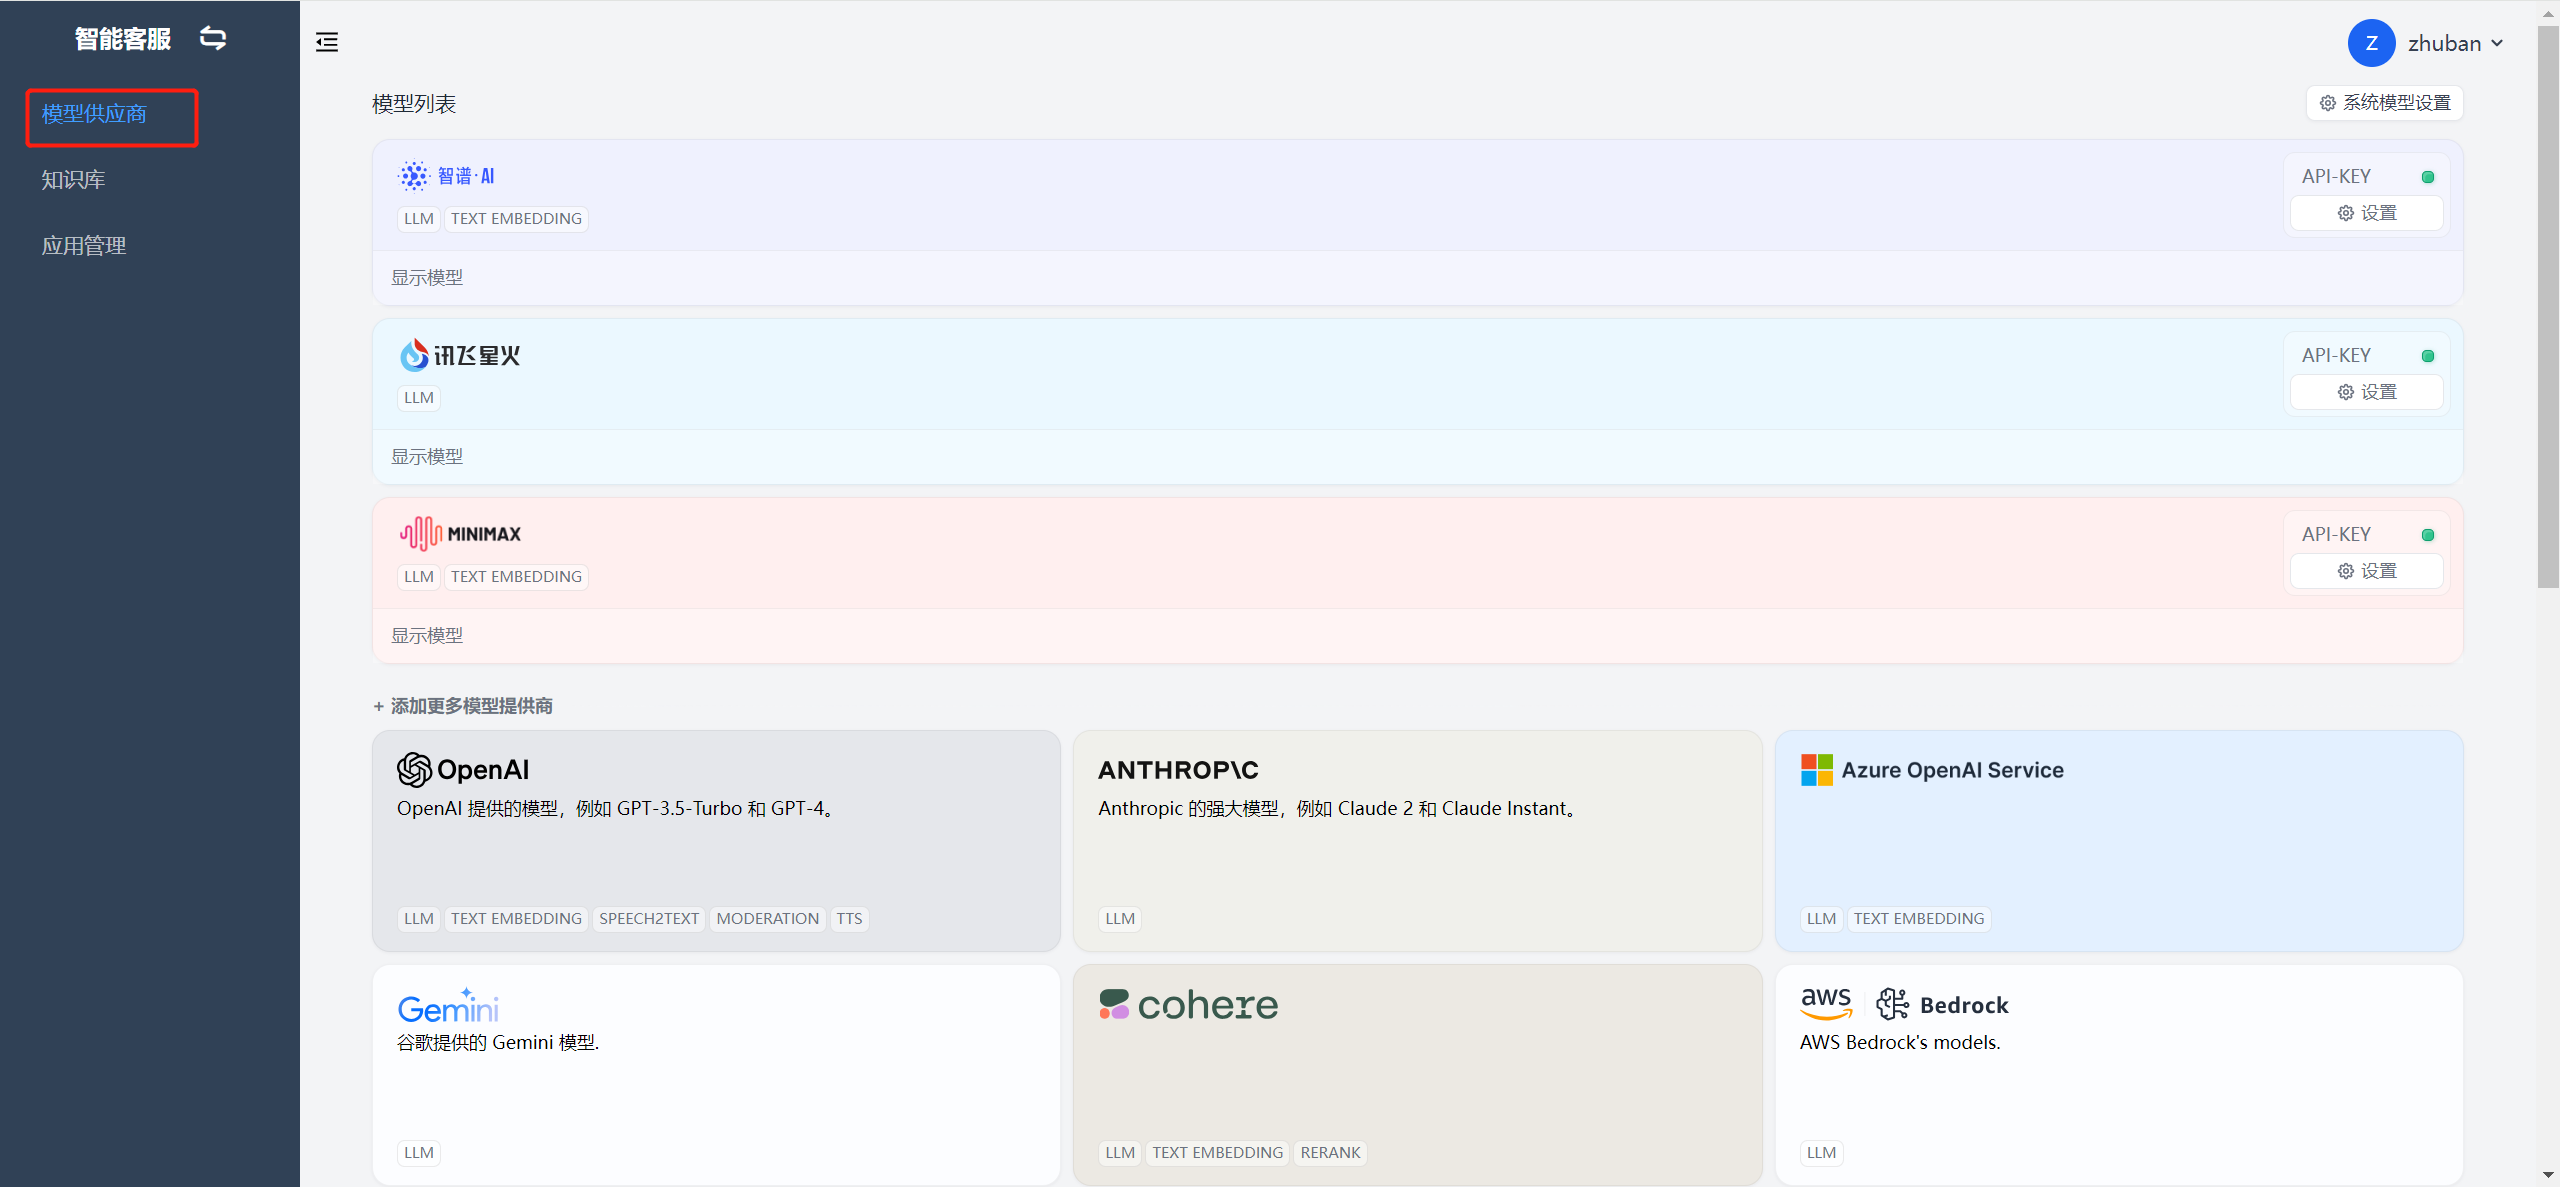Click MODERATION tag on OpenAI card
Screen dimensions: 2560x1187
coord(768,919)
